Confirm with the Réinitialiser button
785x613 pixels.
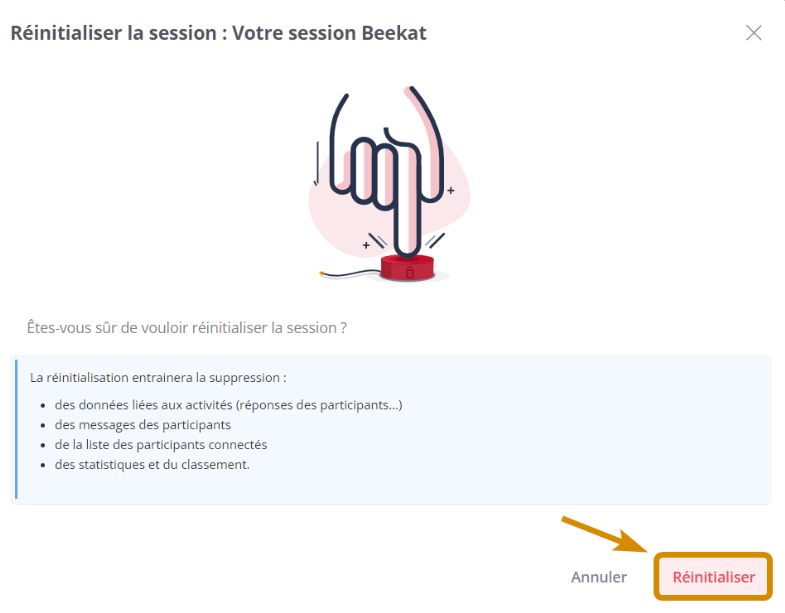(x=713, y=577)
